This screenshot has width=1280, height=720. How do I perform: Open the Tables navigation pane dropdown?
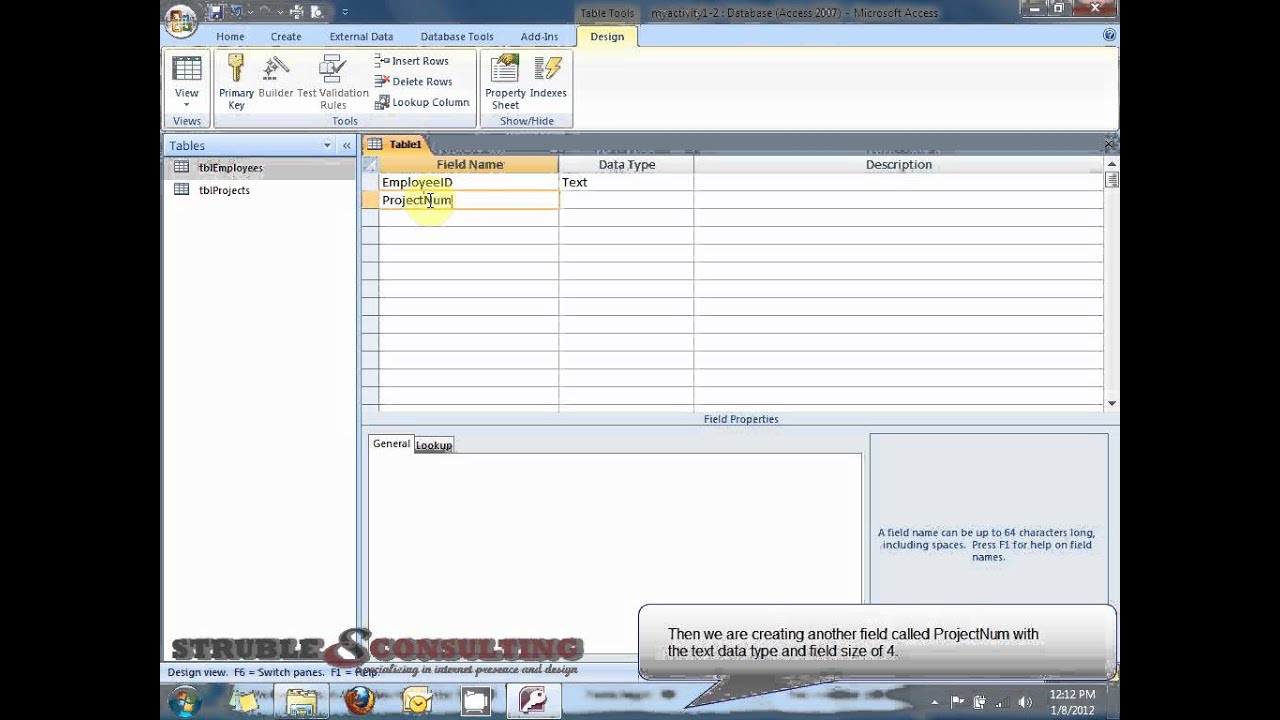coord(326,145)
